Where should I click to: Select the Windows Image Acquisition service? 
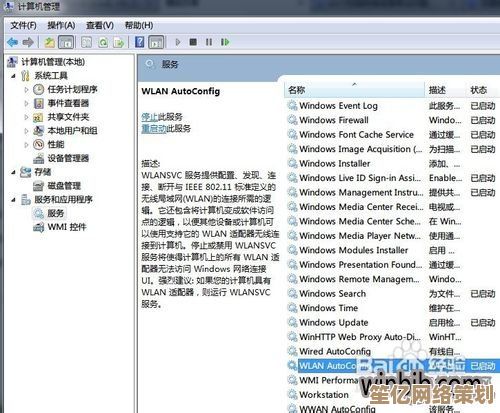pos(393,149)
